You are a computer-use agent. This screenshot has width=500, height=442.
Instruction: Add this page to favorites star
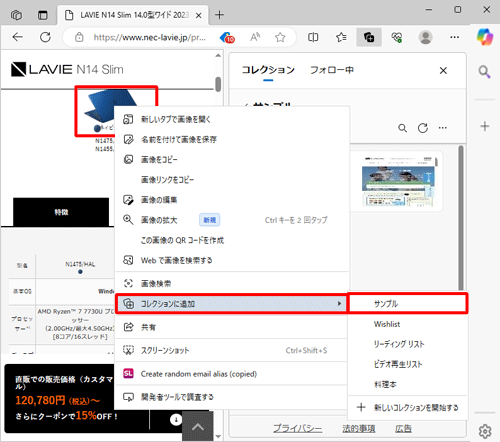point(280,37)
